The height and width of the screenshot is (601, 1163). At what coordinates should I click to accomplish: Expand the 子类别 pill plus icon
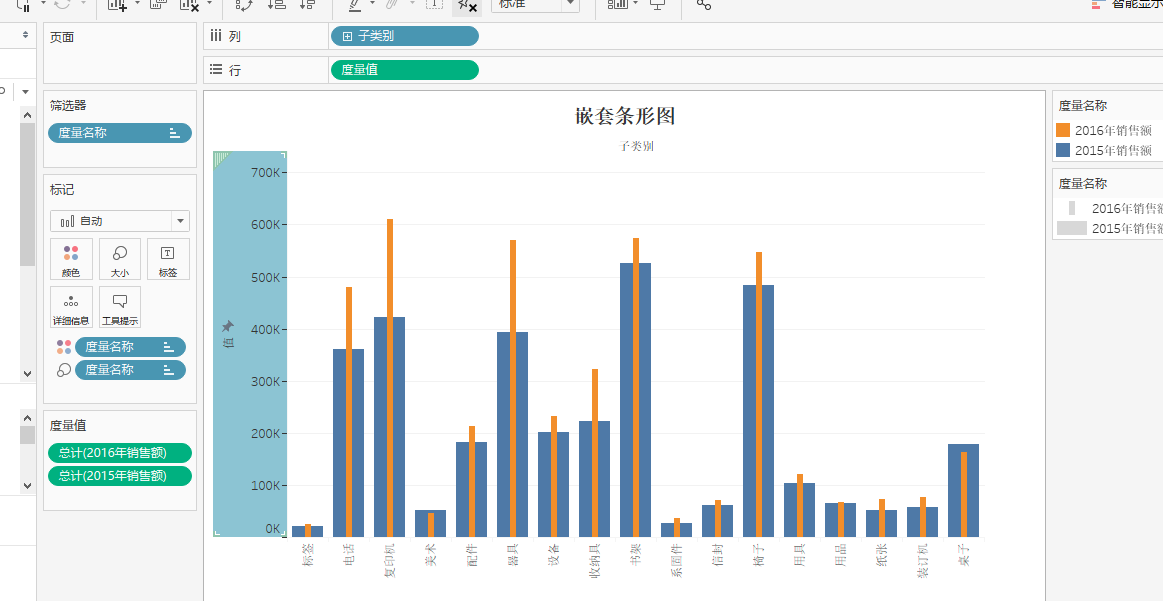click(346, 36)
